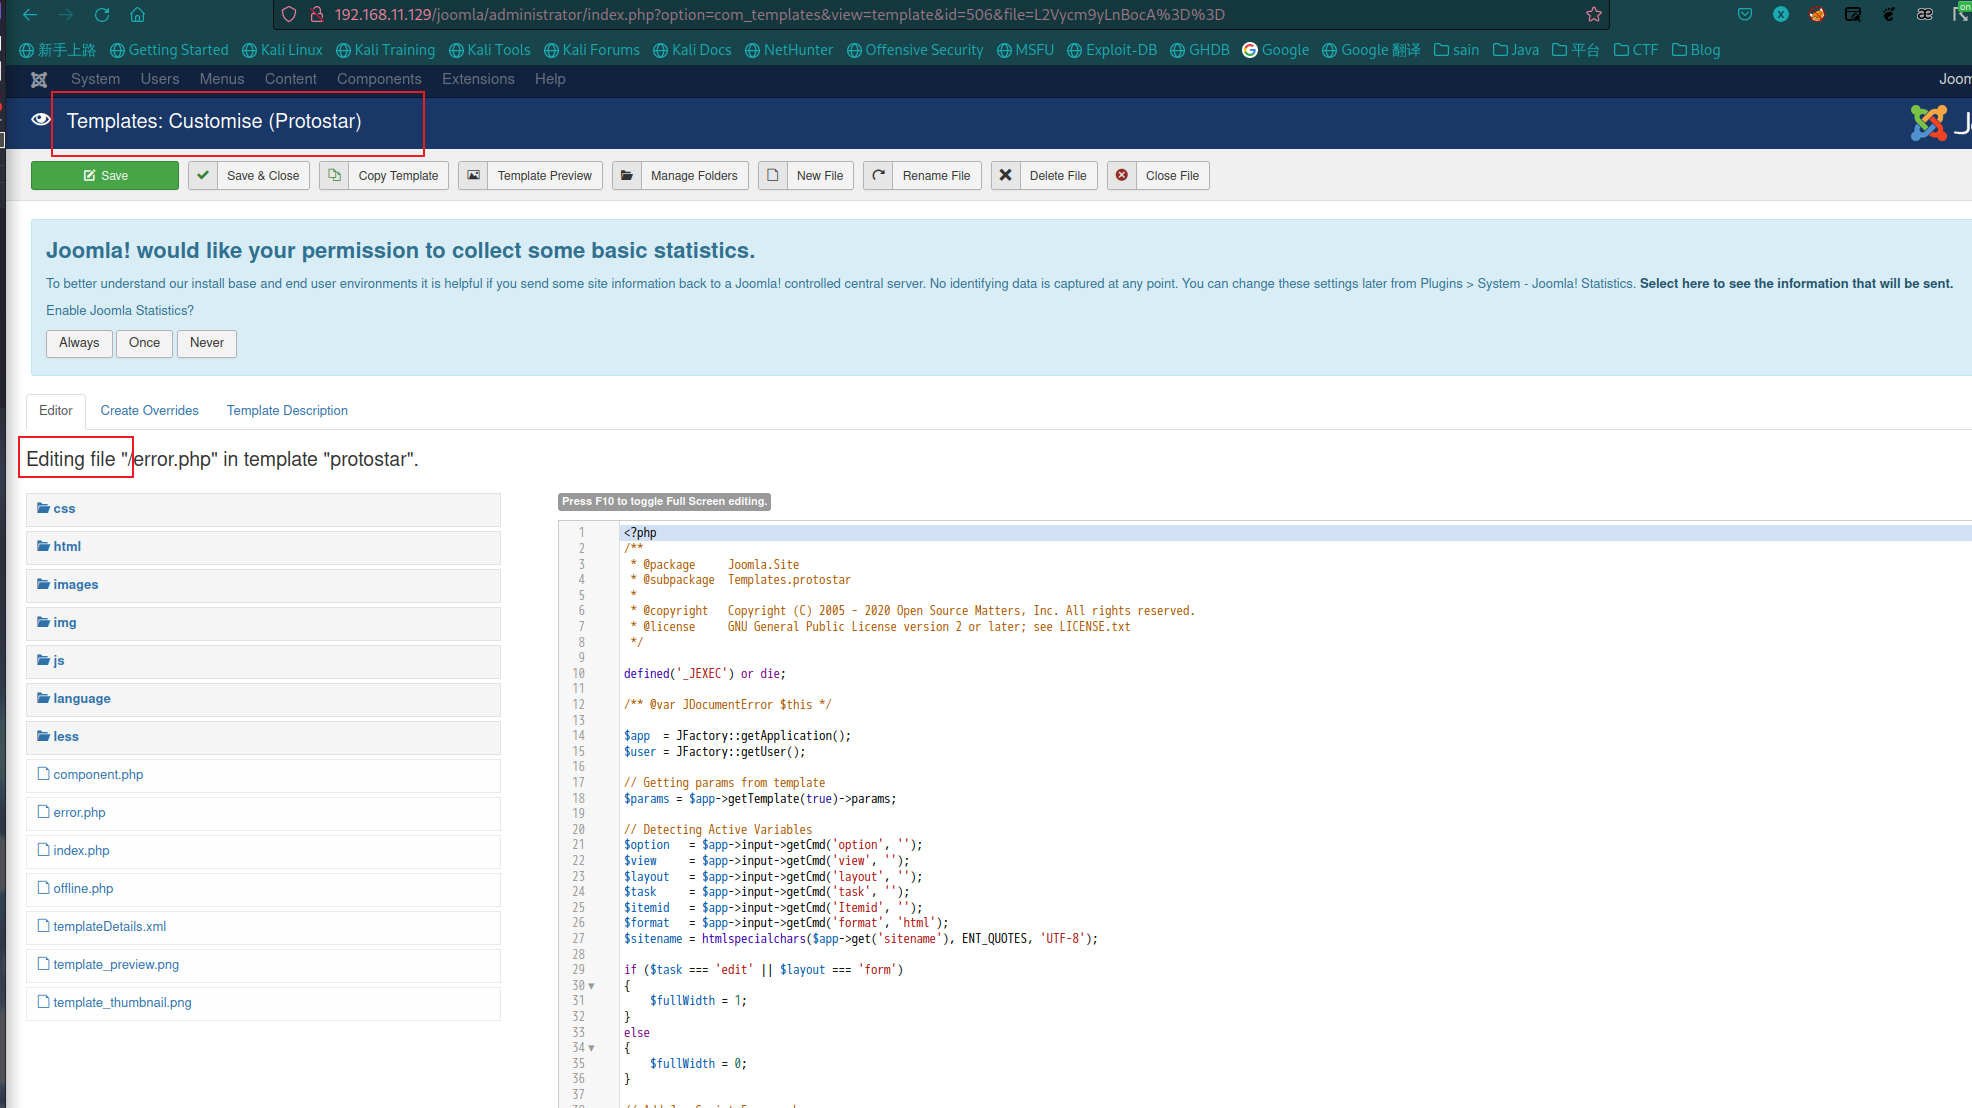Expand the img folder
Viewport: 1972px width, 1108px height.
[x=263, y=623]
